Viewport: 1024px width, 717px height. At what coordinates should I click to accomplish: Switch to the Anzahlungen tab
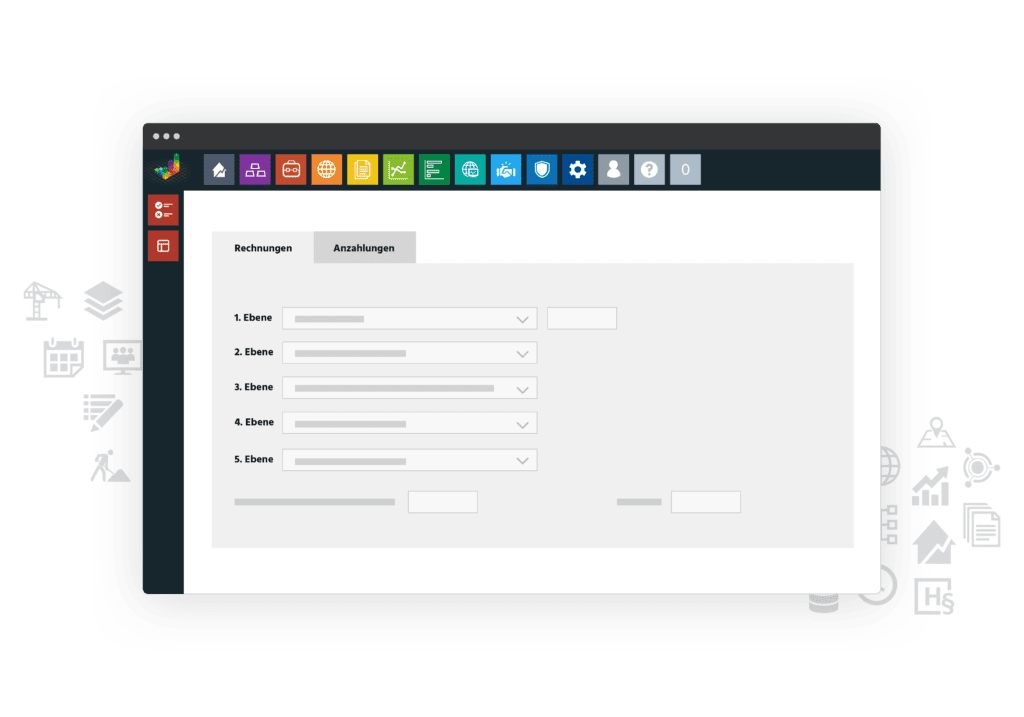point(364,248)
